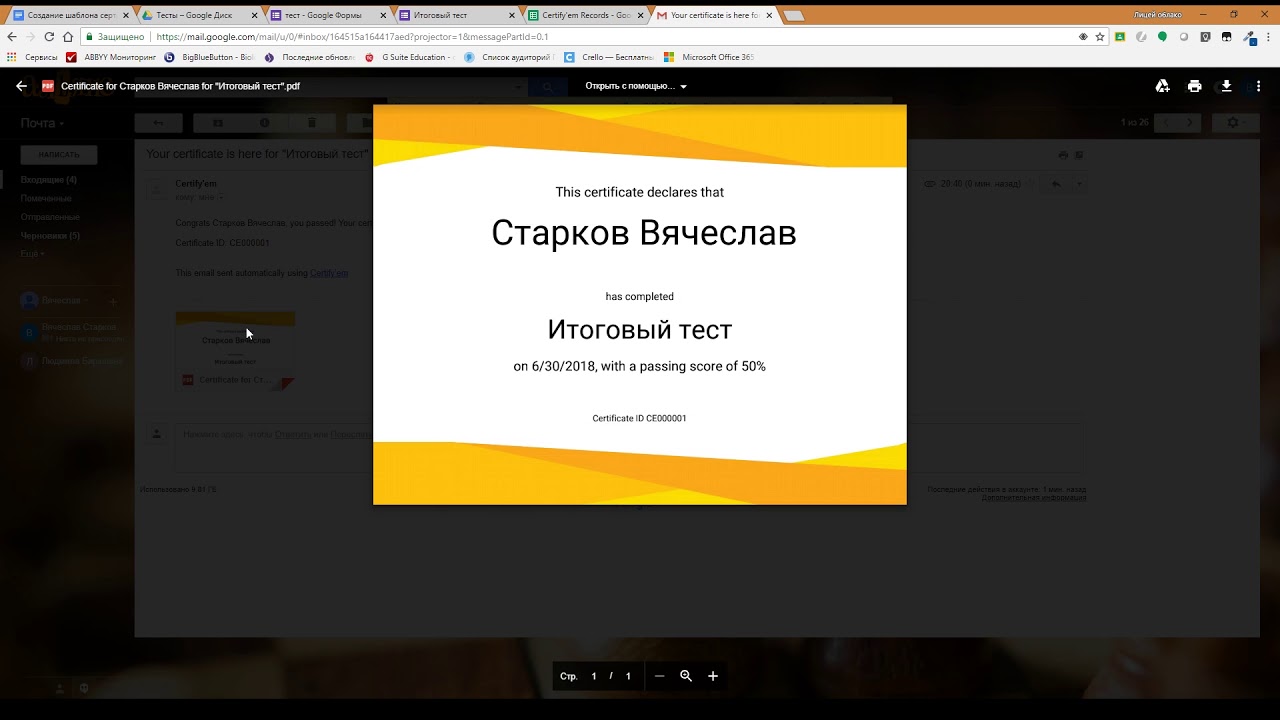Open the Chrome menu button

[1267, 36]
